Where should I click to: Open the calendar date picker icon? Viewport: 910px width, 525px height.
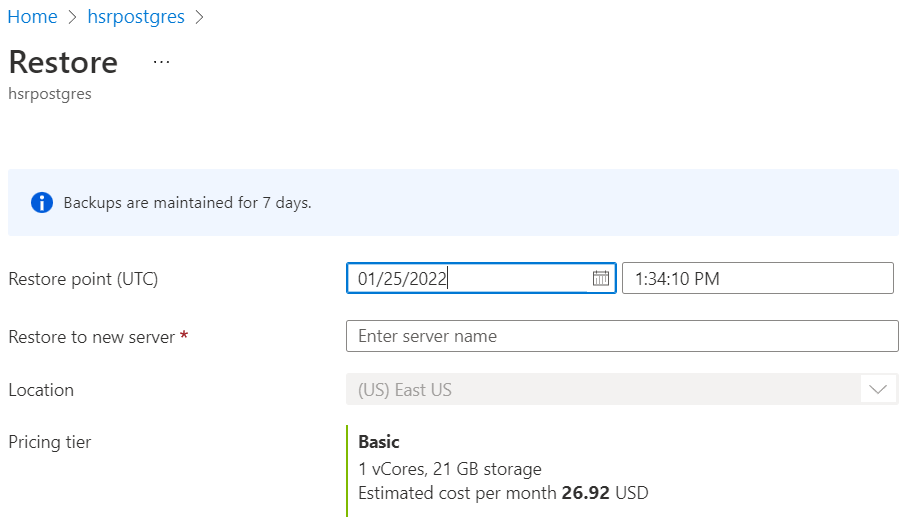[601, 278]
